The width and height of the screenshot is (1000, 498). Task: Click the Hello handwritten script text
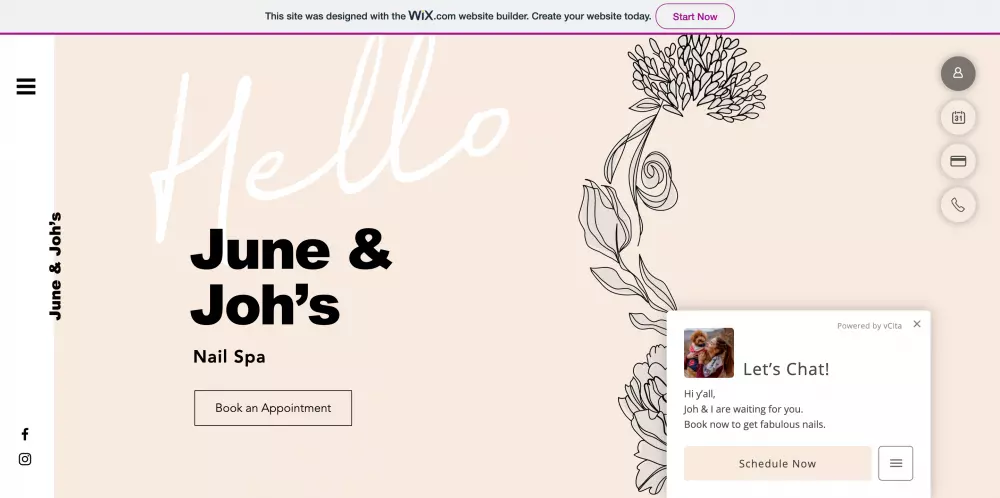coord(329,134)
